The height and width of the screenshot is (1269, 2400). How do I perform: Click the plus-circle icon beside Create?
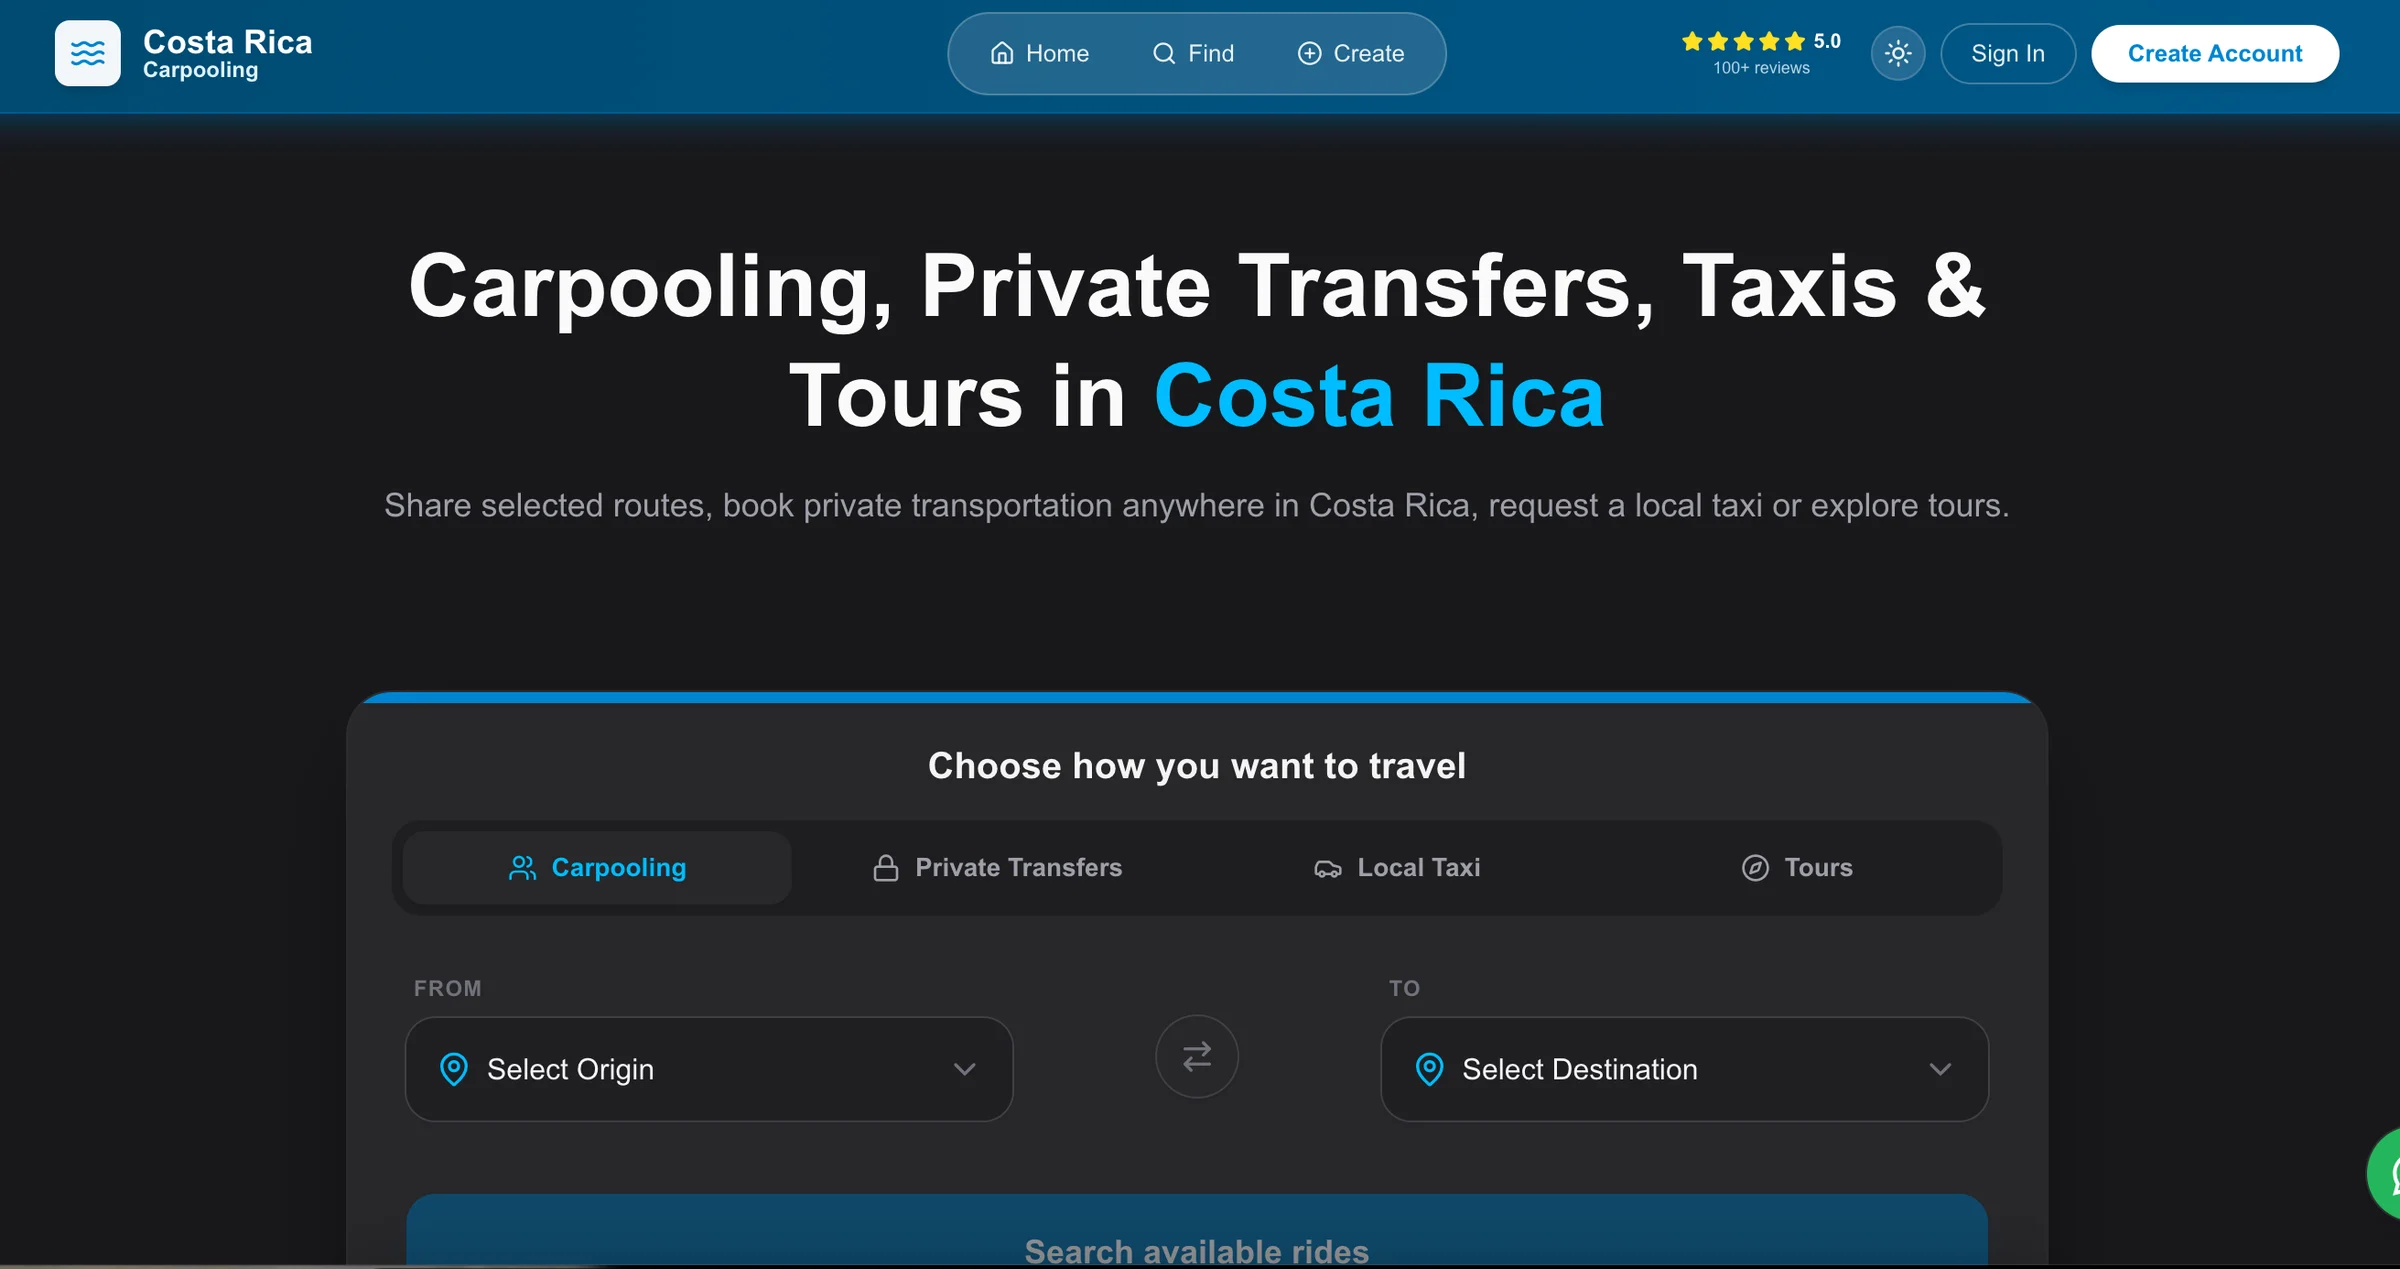1309,53
